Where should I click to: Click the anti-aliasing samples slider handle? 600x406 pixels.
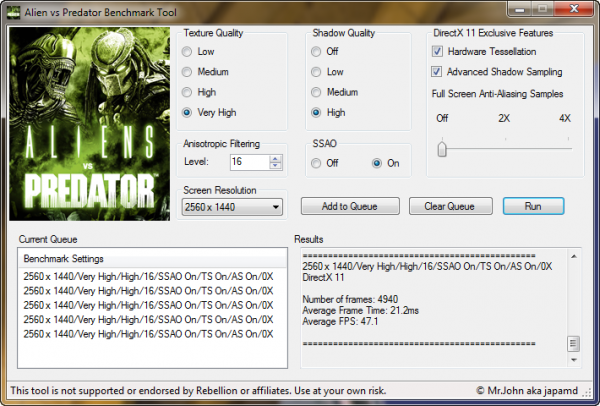pos(441,150)
